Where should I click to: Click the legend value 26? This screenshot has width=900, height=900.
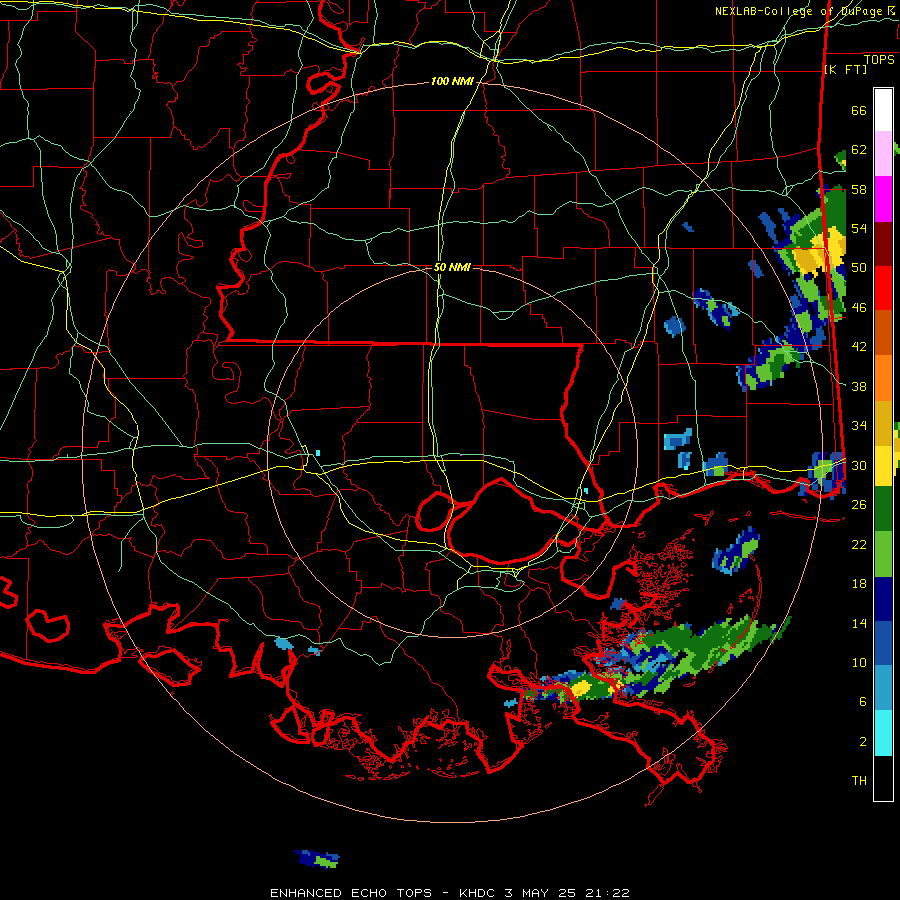pyautogui.click(x=859, y=505)
